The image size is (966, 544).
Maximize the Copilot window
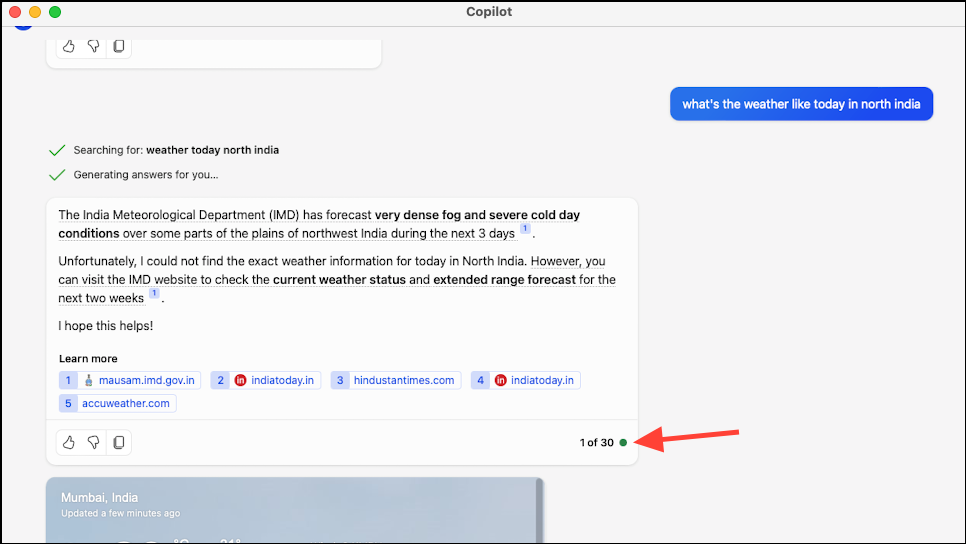[55, 12]
